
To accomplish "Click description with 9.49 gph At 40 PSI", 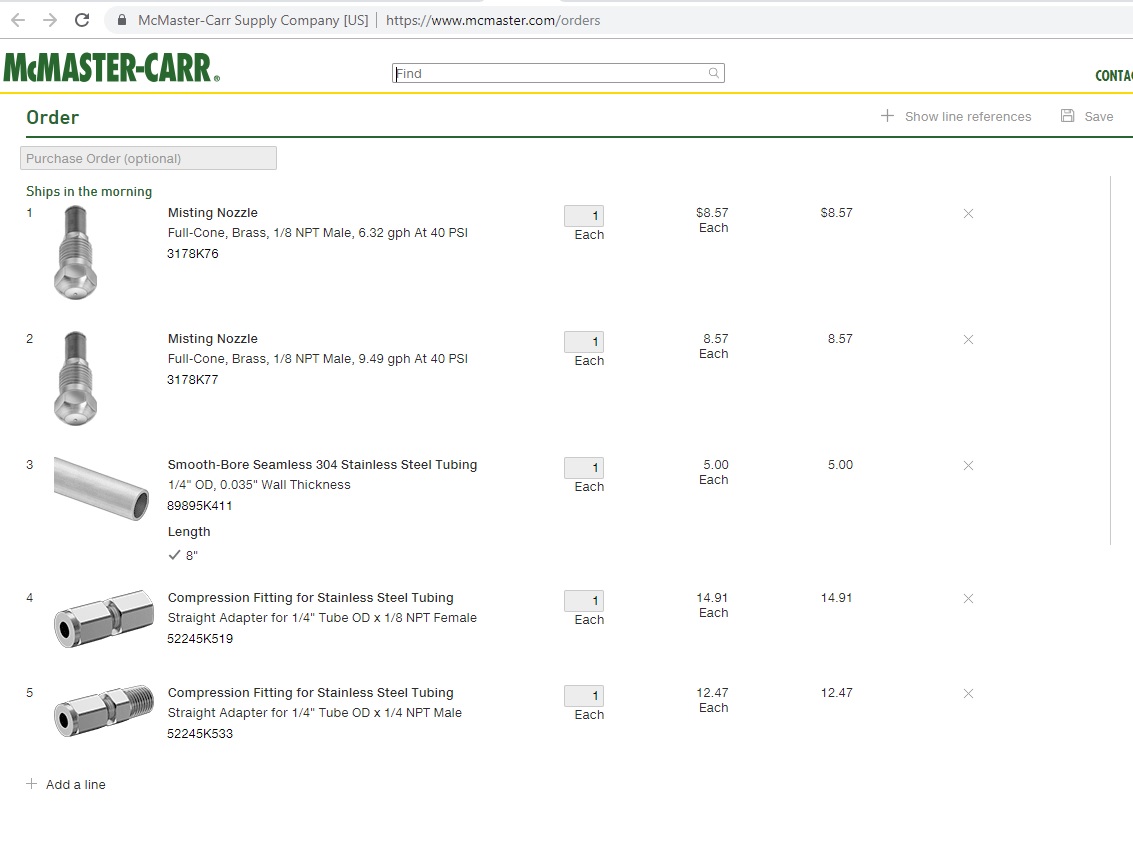I will click(318, 358).
